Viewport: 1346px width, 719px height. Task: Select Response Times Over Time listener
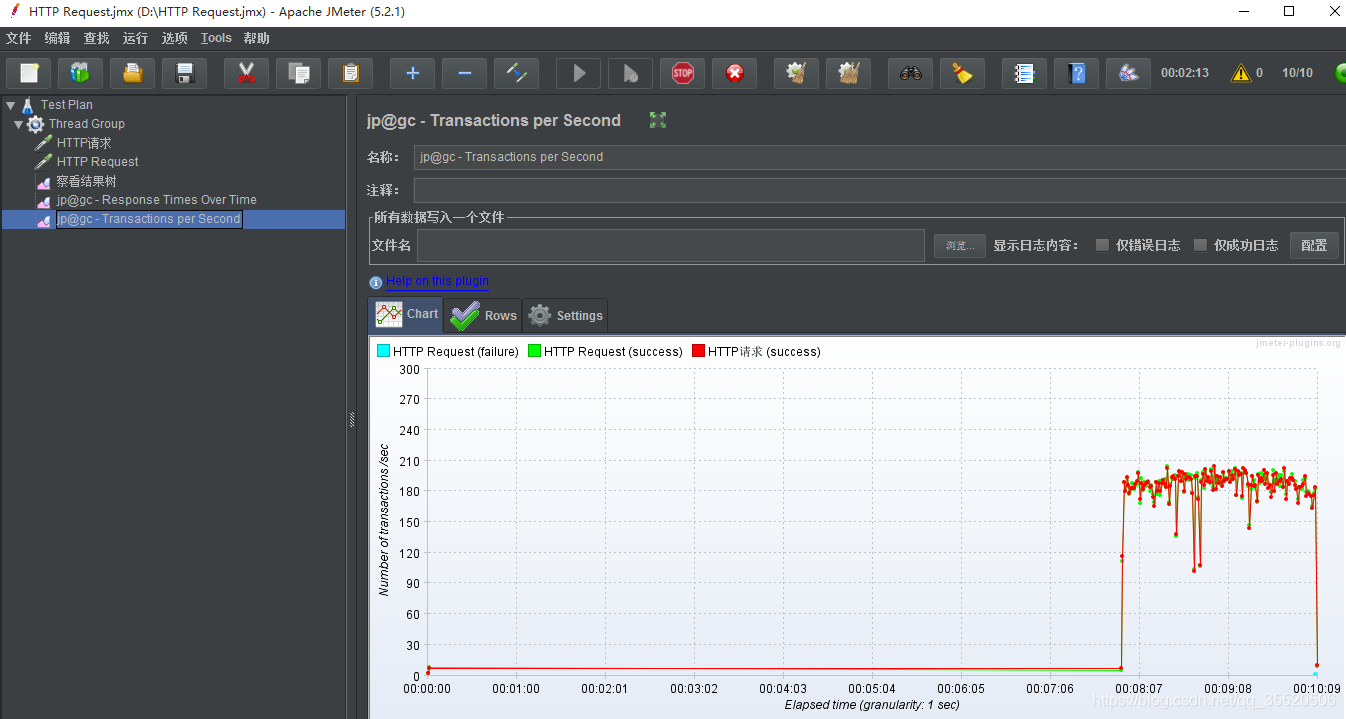pos(156,200)
